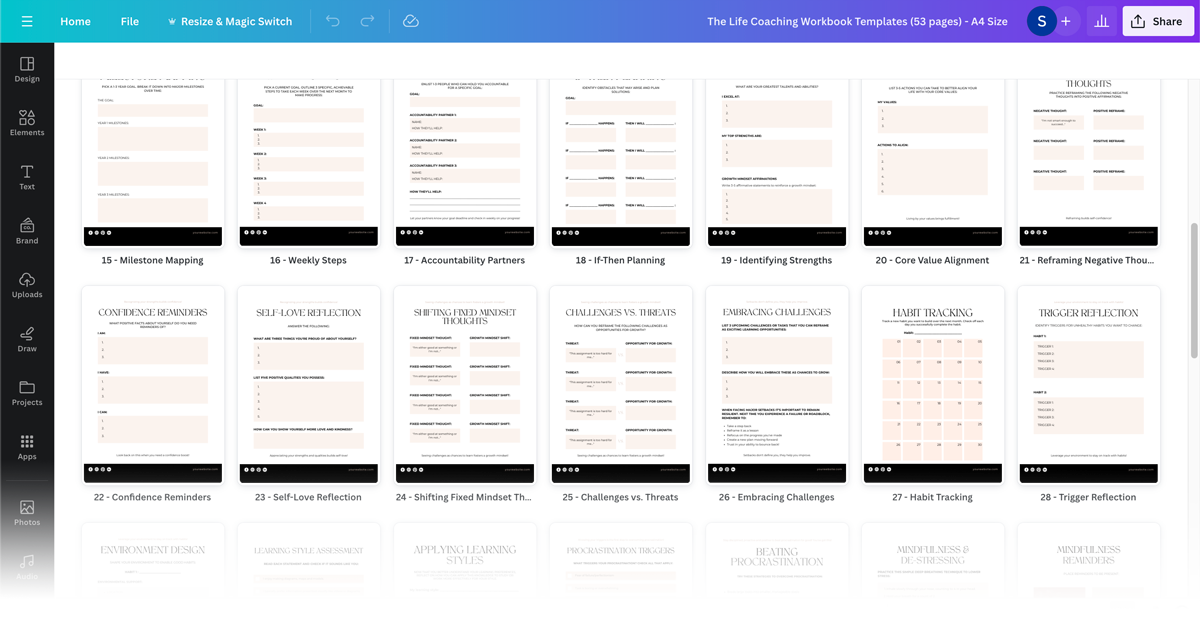Open the Photos panel
Screen dimensions: 1200x628
click(x=27, y=513)
